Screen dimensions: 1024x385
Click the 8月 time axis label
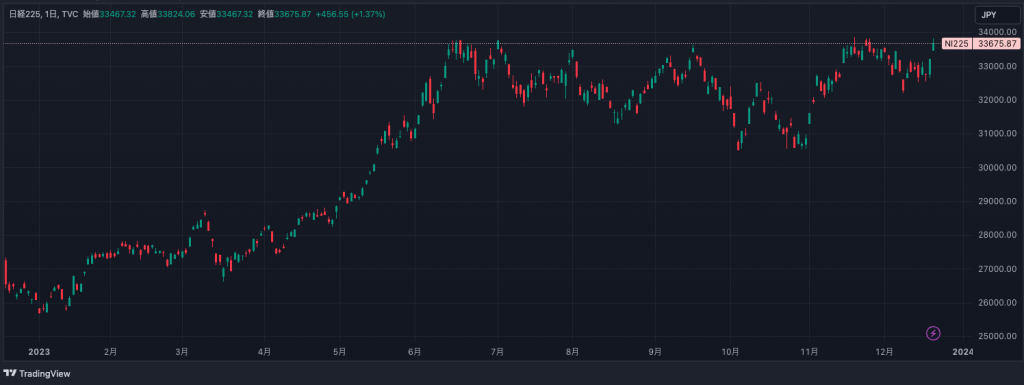[572, 352]
